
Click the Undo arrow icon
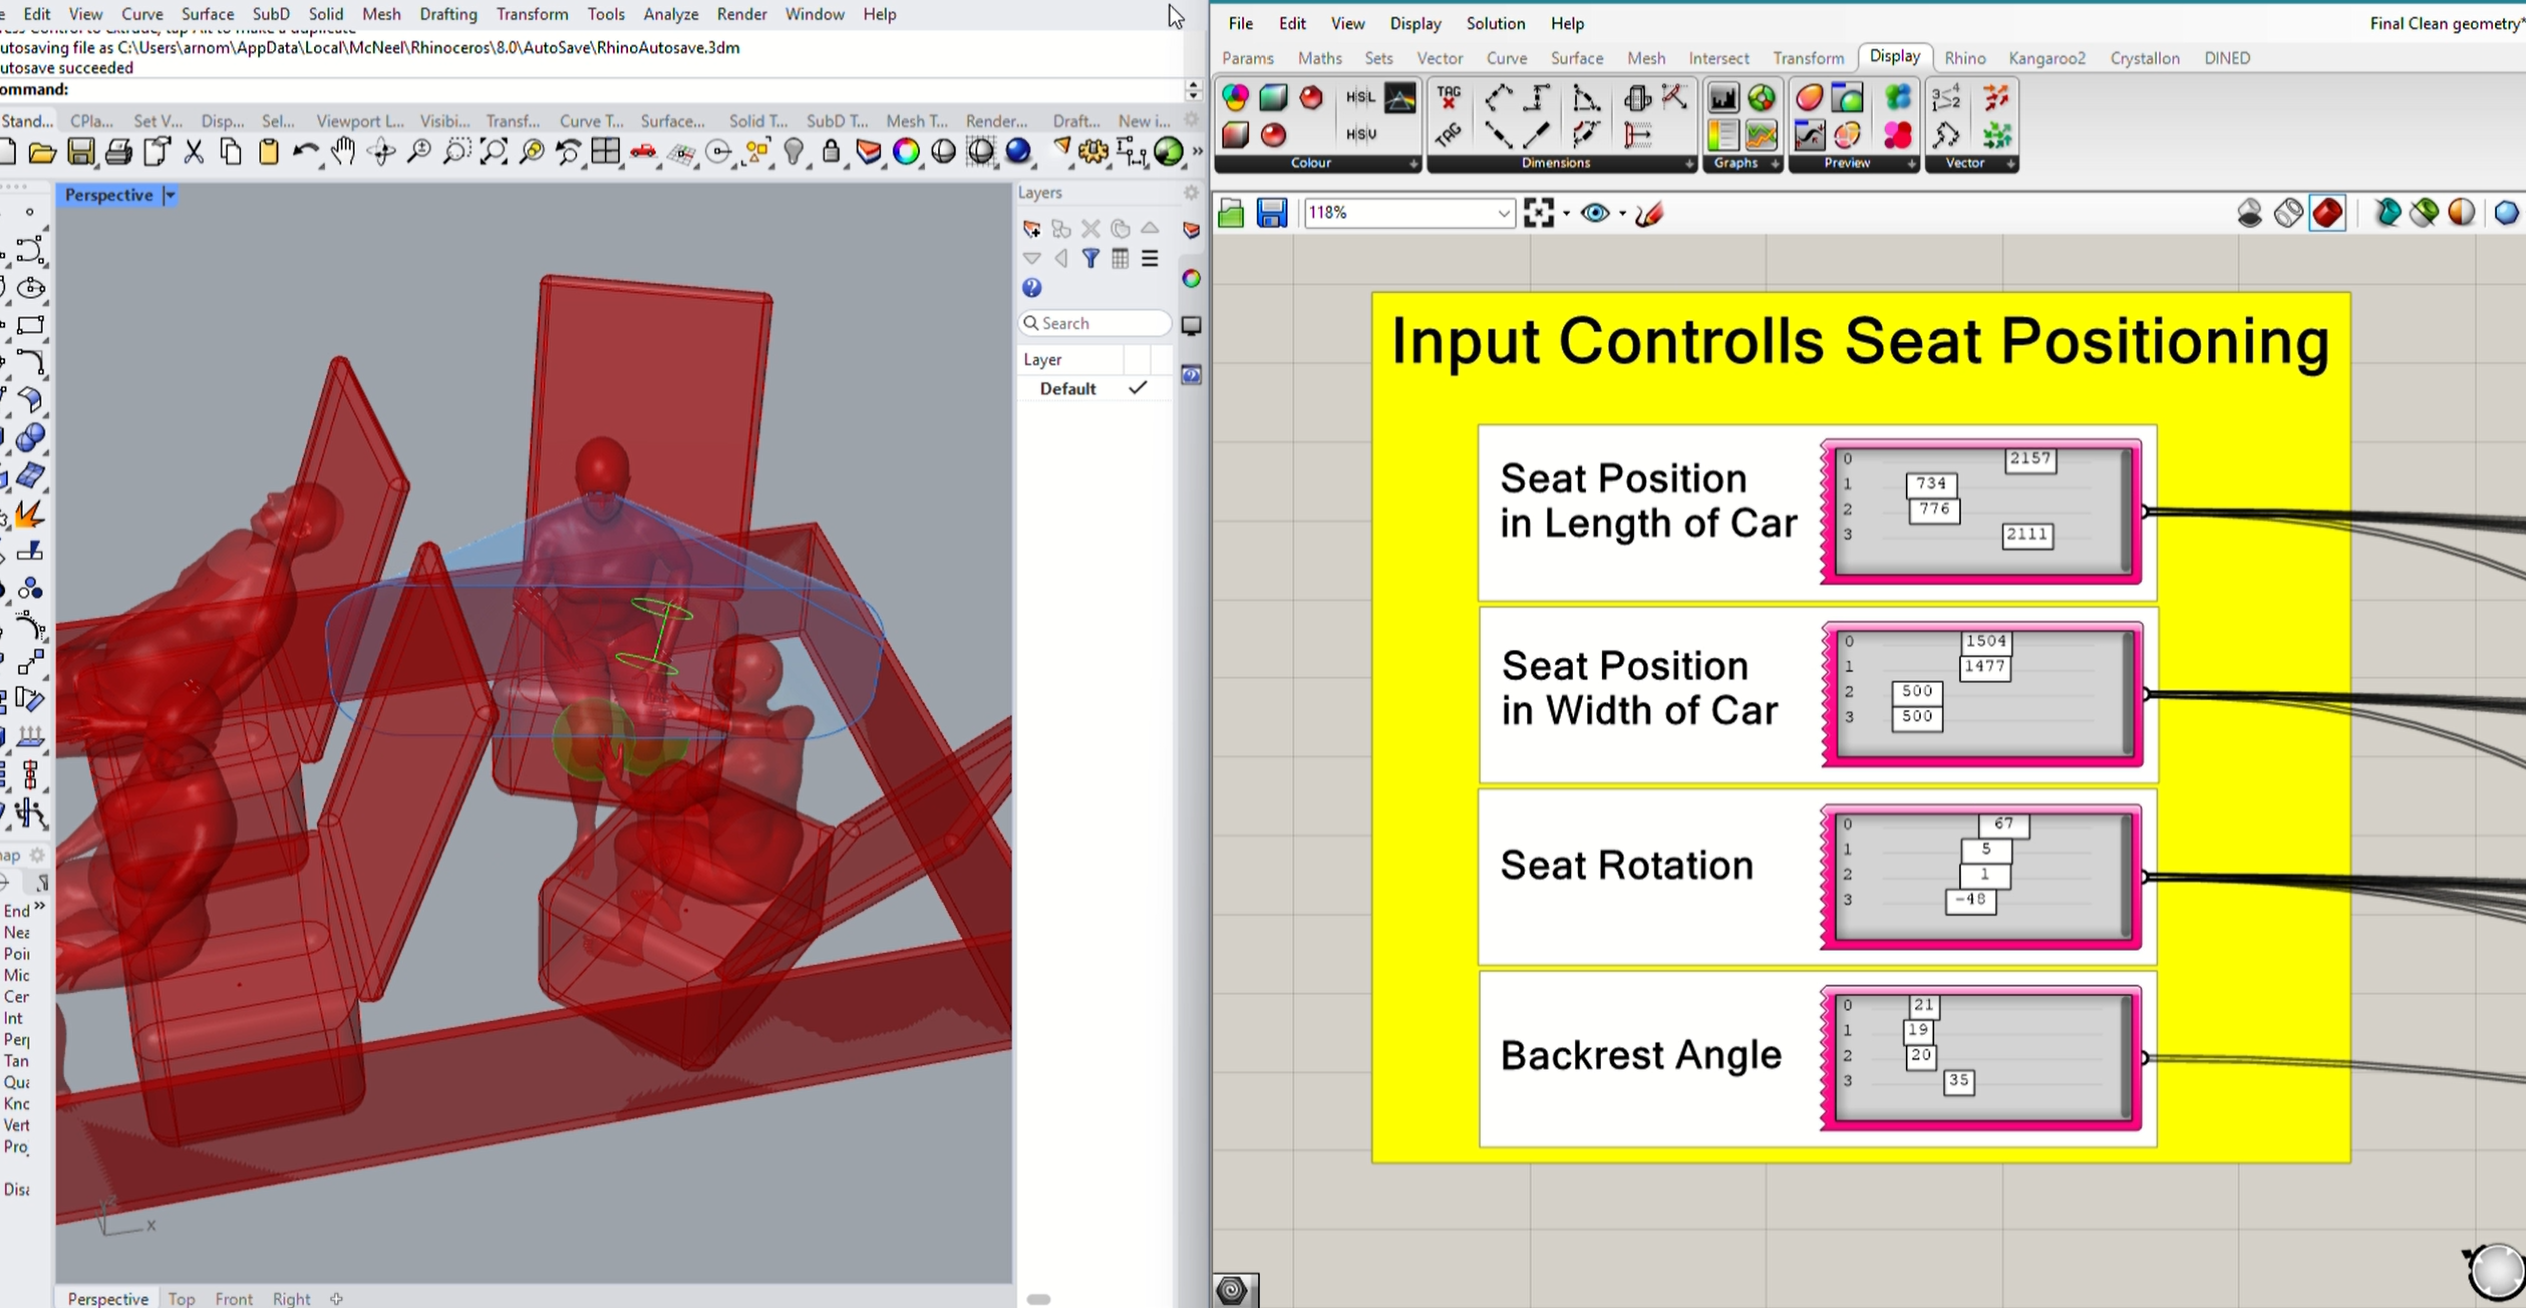306,152
